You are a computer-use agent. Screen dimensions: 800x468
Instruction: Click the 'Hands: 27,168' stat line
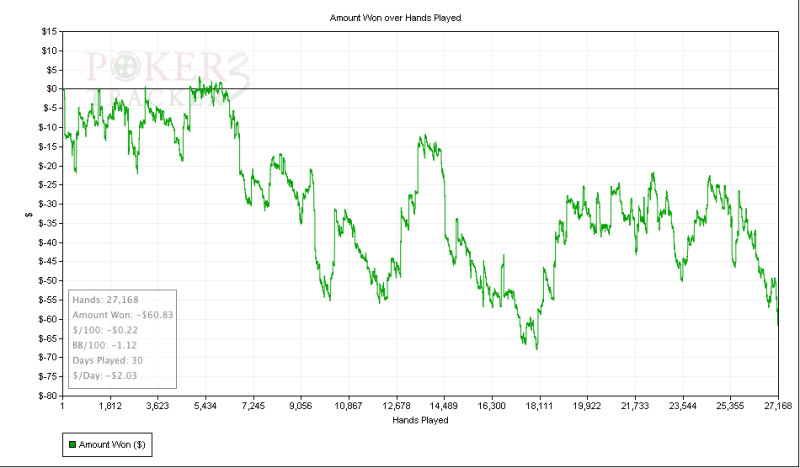105,300
